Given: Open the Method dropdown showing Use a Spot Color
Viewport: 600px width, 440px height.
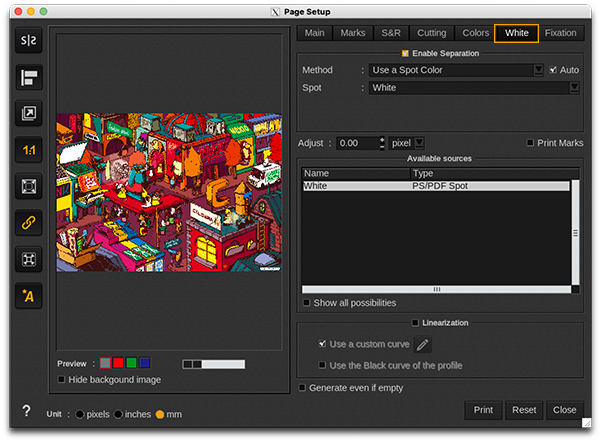Looking at the screenshot, I should [456, 70].
